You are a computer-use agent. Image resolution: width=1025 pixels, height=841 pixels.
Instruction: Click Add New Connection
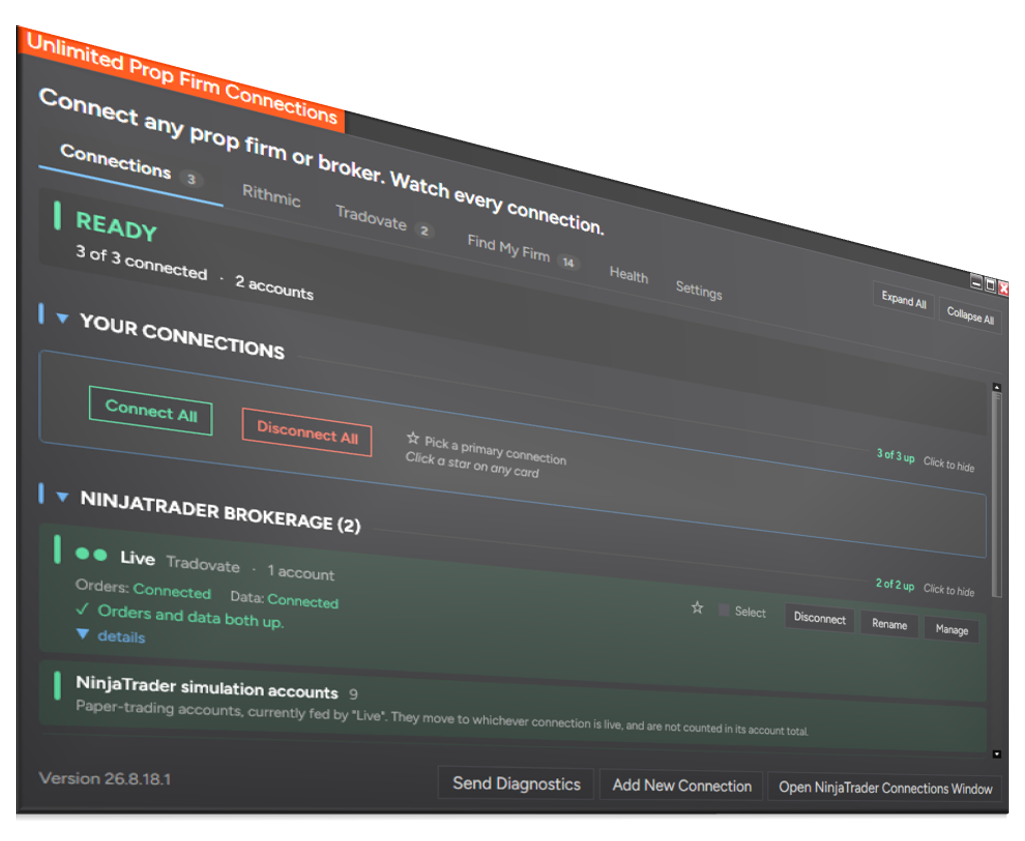point(682,785)
